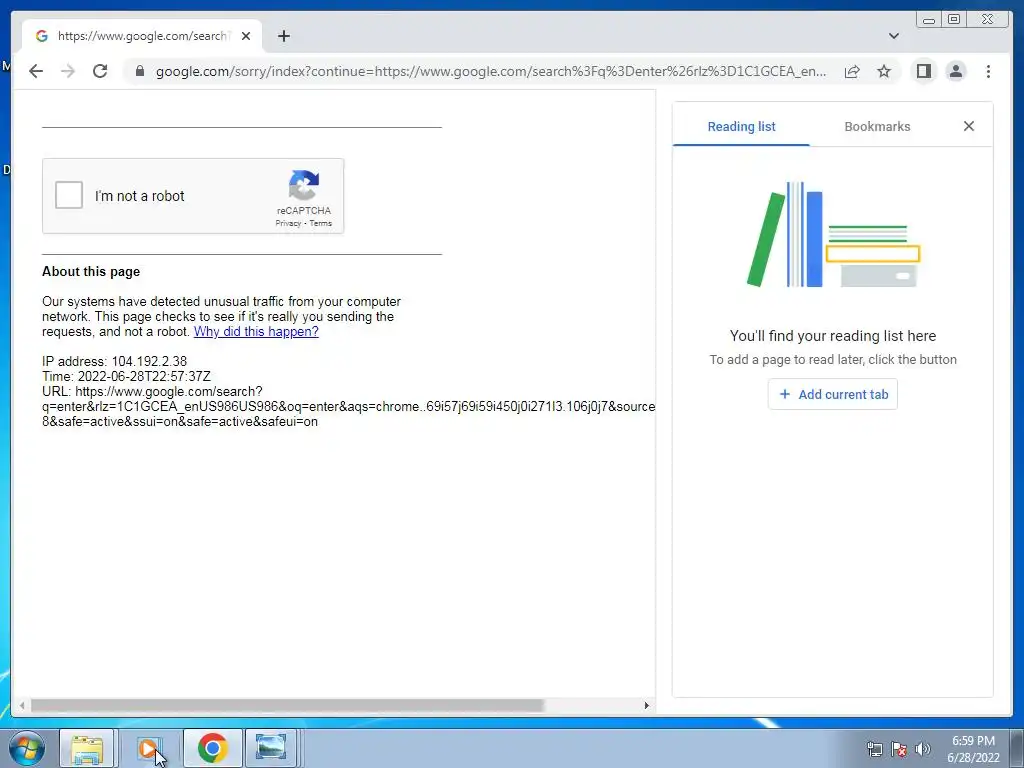1024x768 pixels.
Task: Open 'Why did this happen?' link
Action: tap(256, 331)
